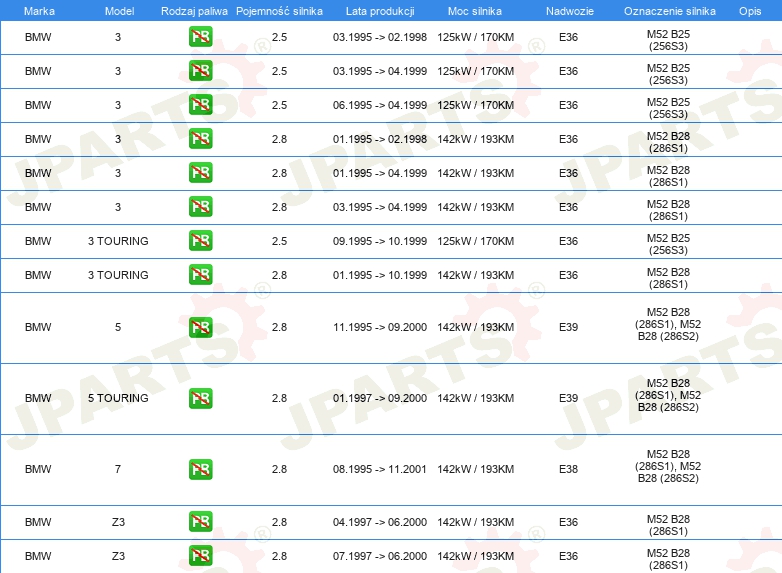Click petrol fuel icon in BMW 7 E38 row
Viewport: 782px width, 573px height.
[200, 469]
